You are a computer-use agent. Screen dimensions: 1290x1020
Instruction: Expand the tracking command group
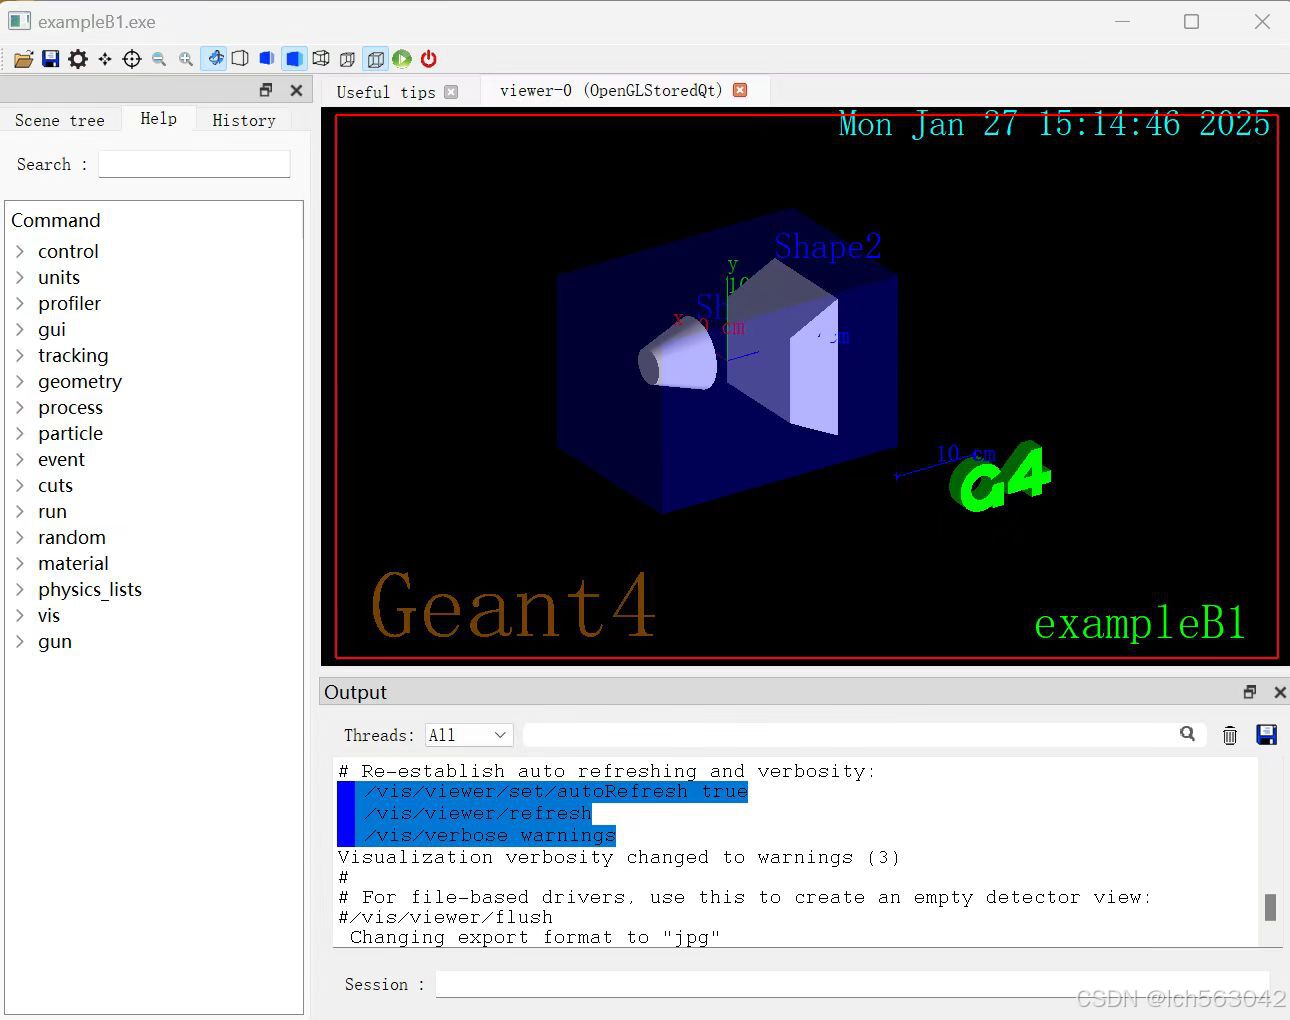(20, 355)
